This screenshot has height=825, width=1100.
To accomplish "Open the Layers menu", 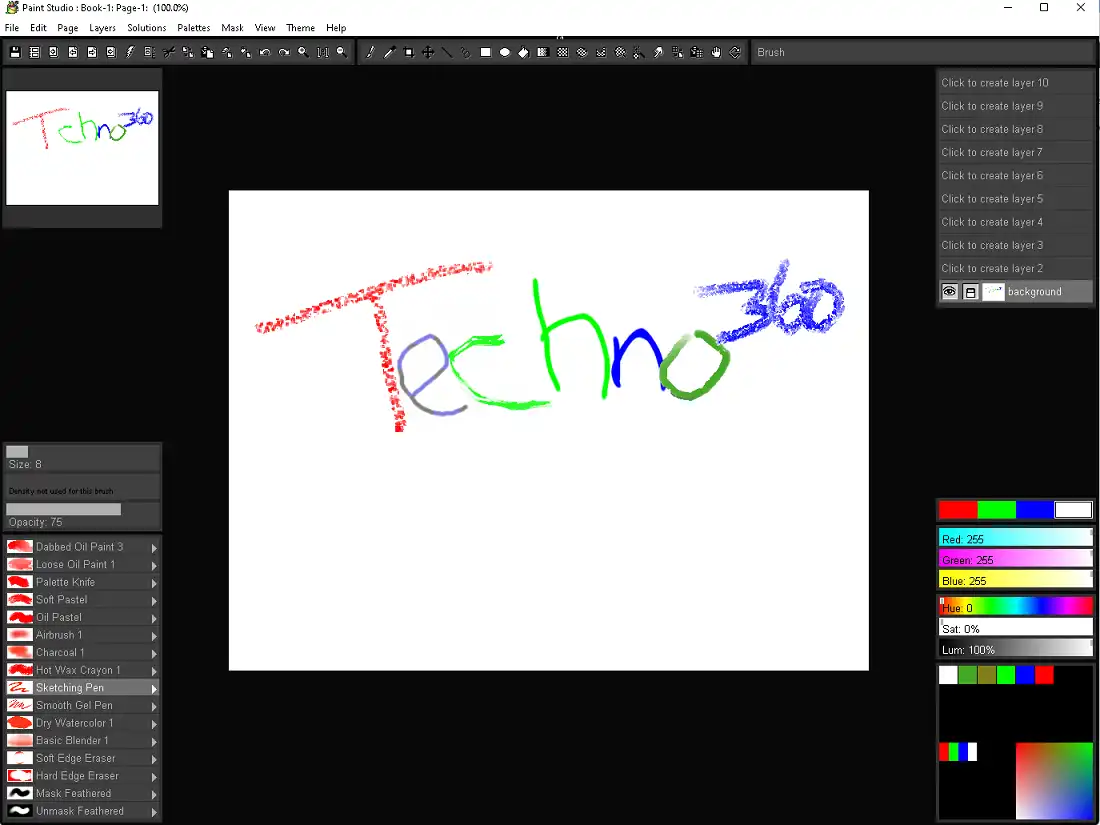I will (x=102, y=27).
